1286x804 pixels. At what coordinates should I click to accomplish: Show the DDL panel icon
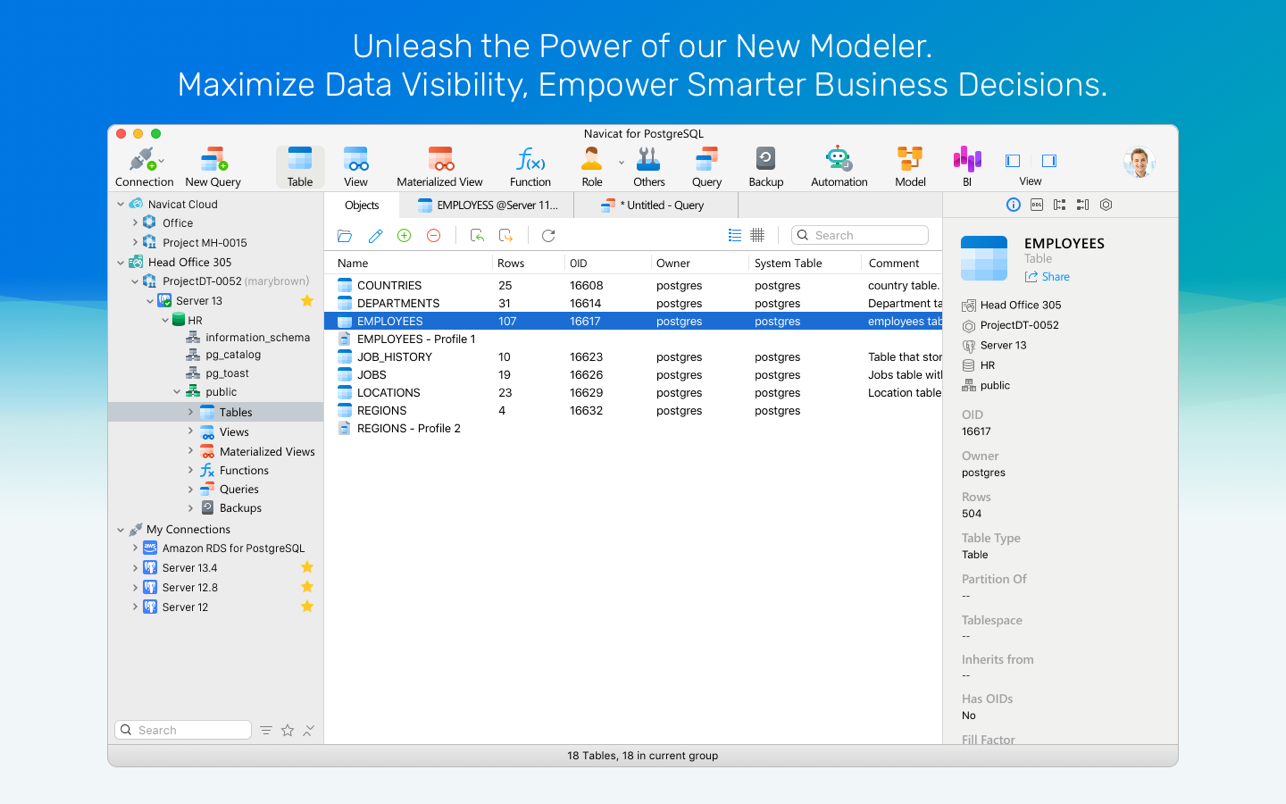pyautogui.click(x=1036, y=205)
